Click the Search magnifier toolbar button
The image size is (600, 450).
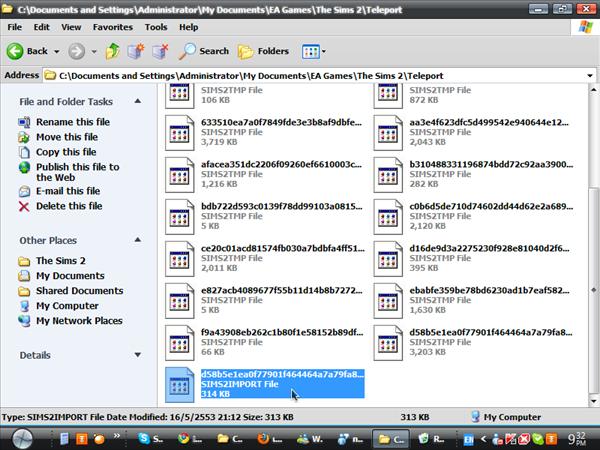(x=204, y=51)
